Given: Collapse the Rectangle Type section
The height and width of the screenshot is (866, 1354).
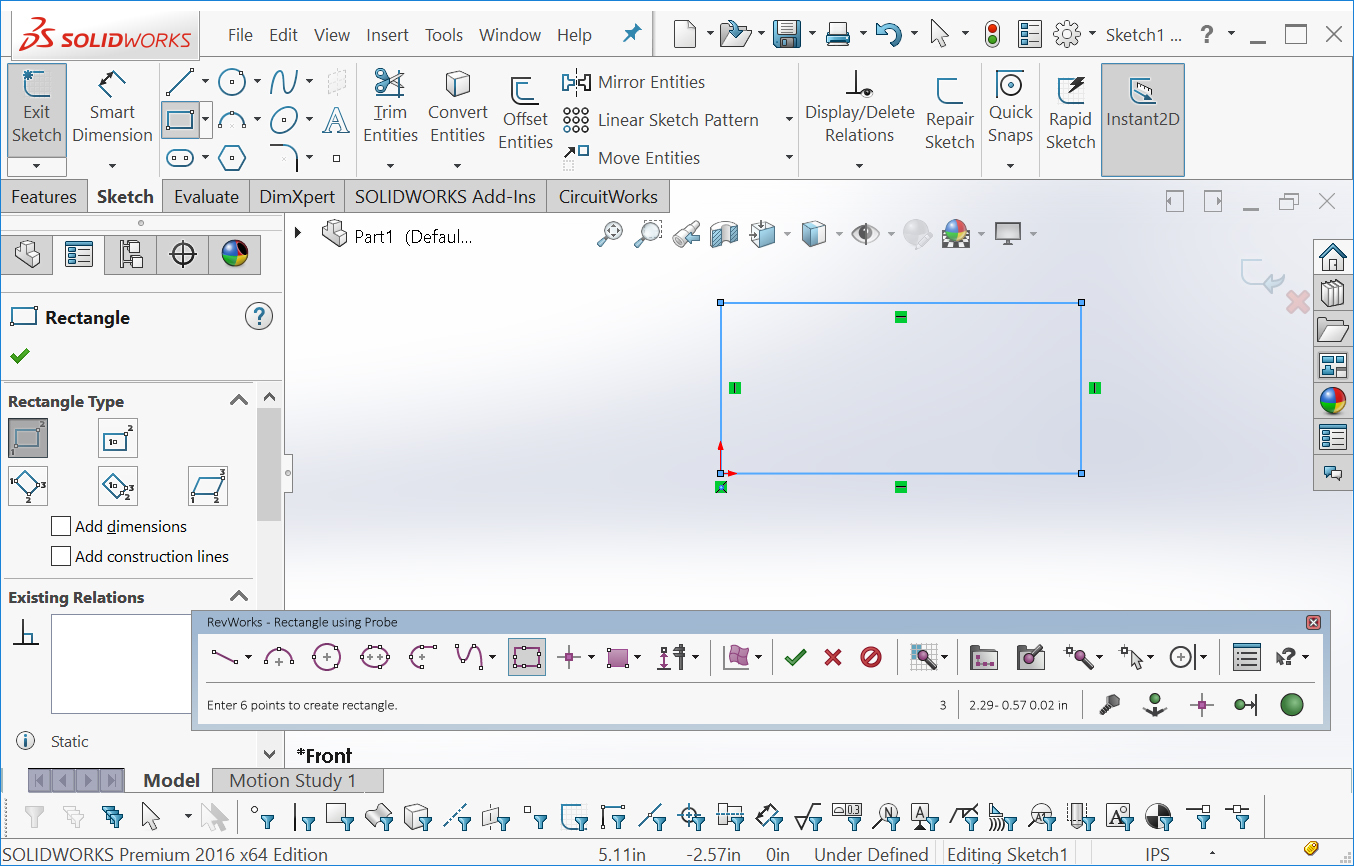Looking at the screenshot, I should click(238, 401).
